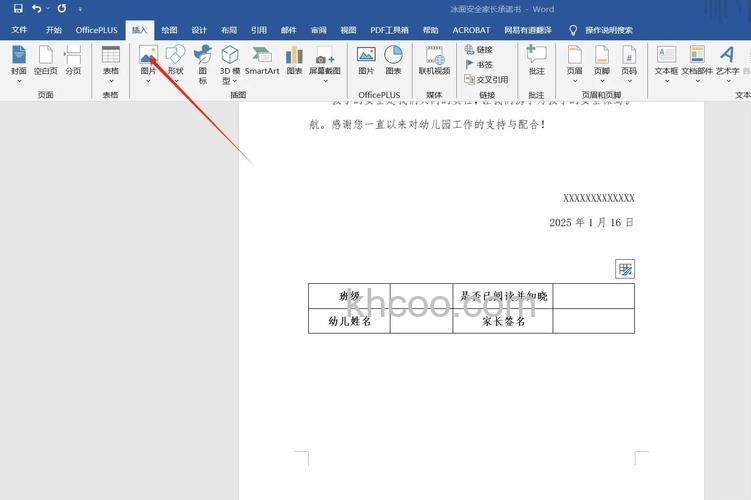The image size is (751, 500).
Task: Open the 页眉 header dropdown
Action: click(575, 64)
